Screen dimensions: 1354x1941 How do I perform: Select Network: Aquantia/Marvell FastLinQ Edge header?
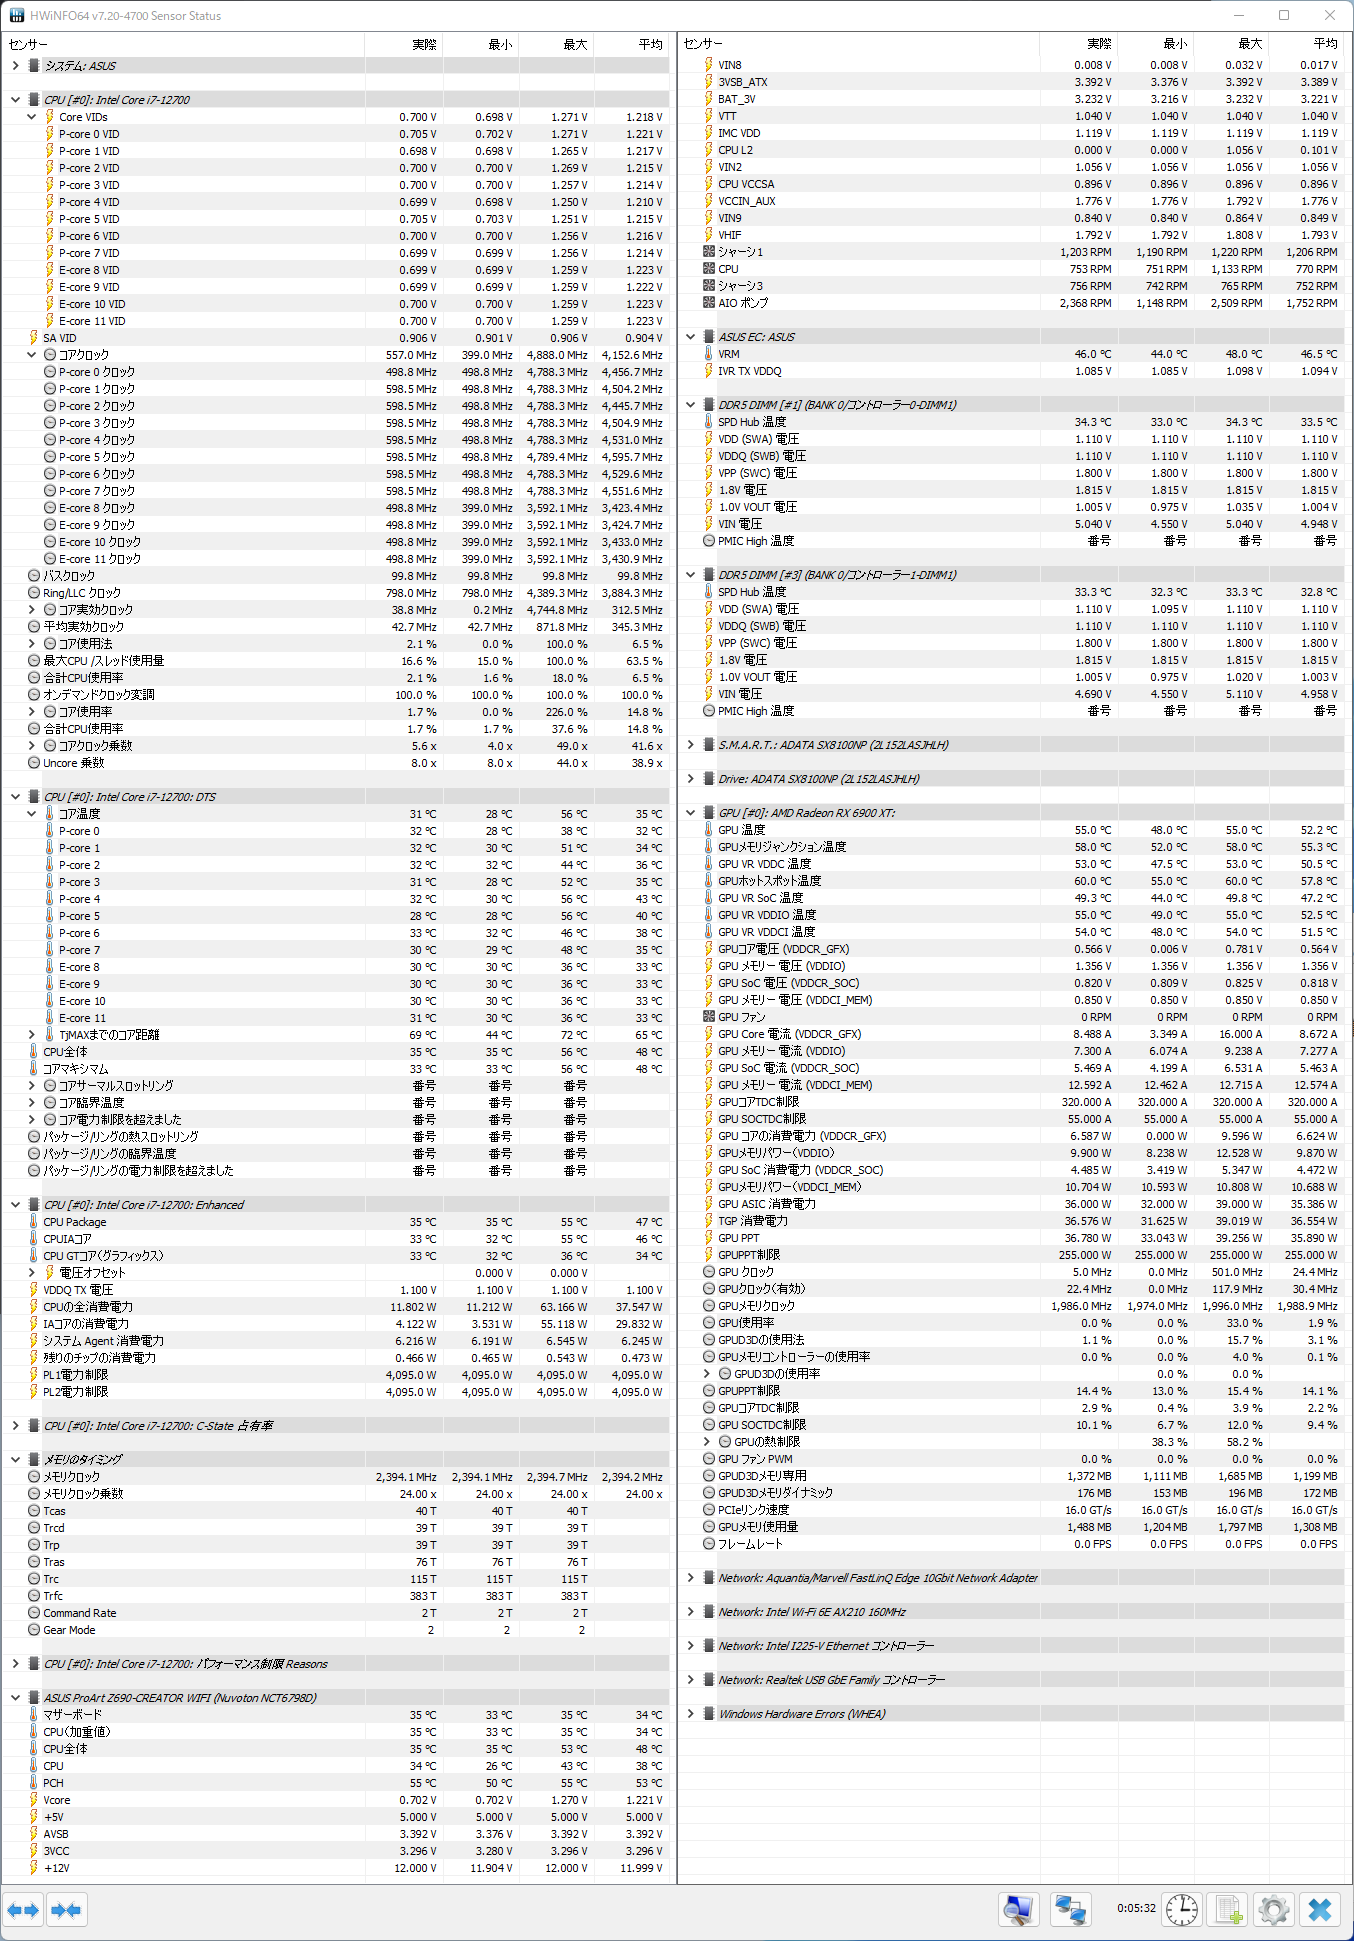(1011, 1578)
